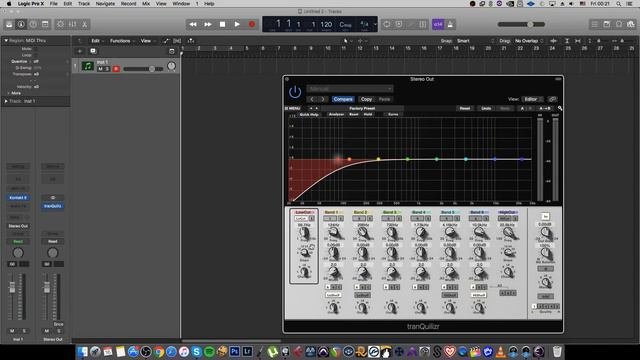Open the Edit menu in Tracks area
The height and width of the screenshot is (360, 640).
[x=96, y=41]
